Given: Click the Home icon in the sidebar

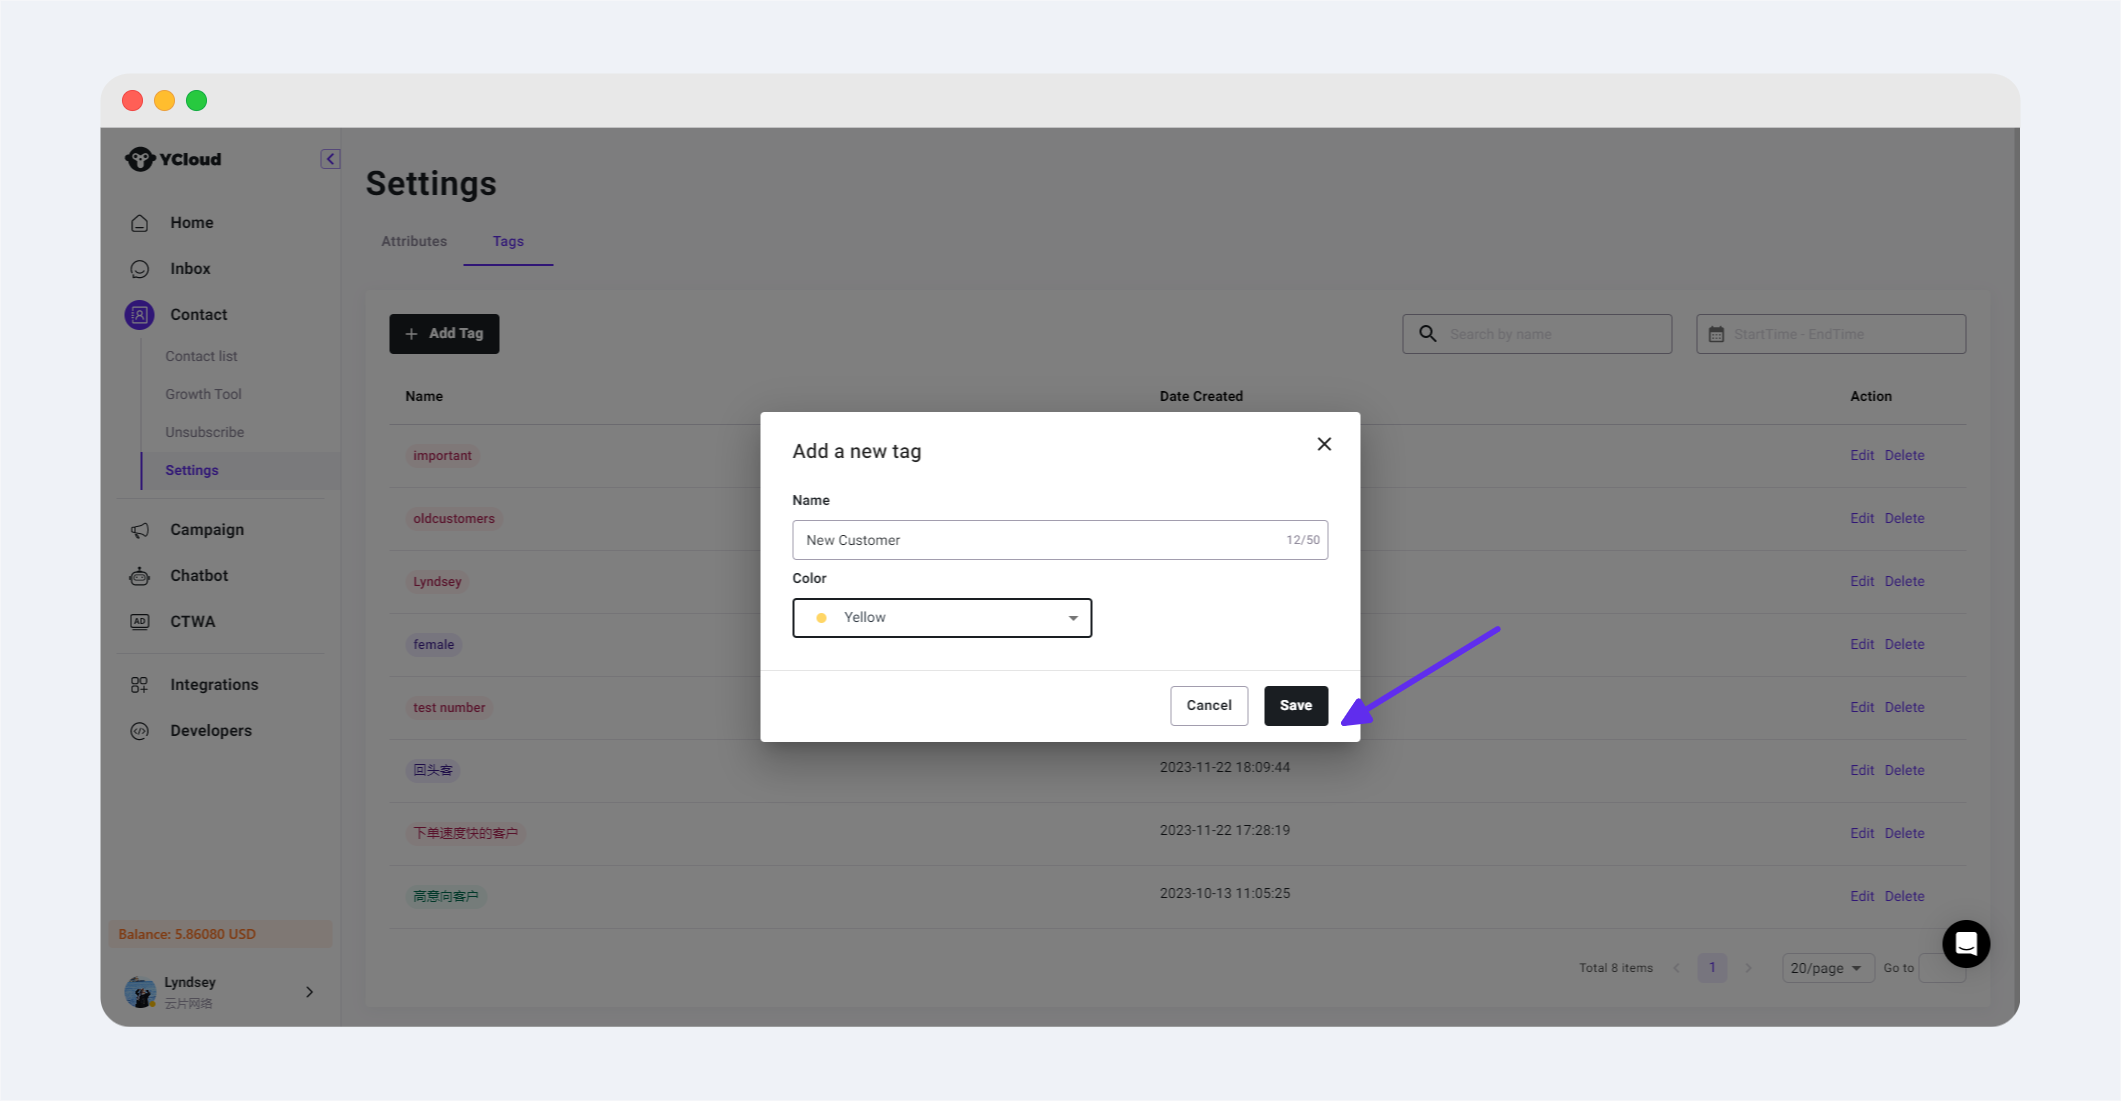Looking at the screenshot, I should (x=140, y=223).
